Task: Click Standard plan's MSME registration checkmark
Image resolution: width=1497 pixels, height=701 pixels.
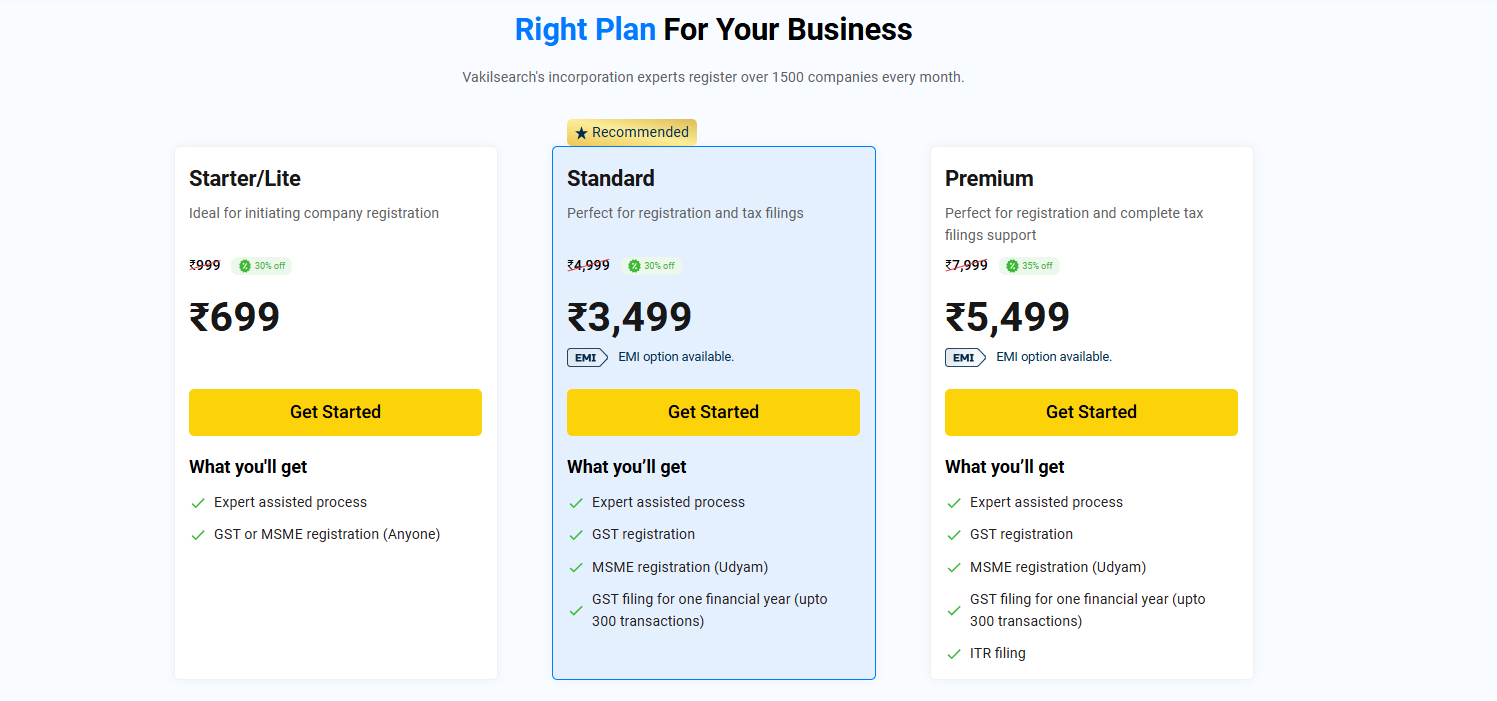Action: coord(576,568)
